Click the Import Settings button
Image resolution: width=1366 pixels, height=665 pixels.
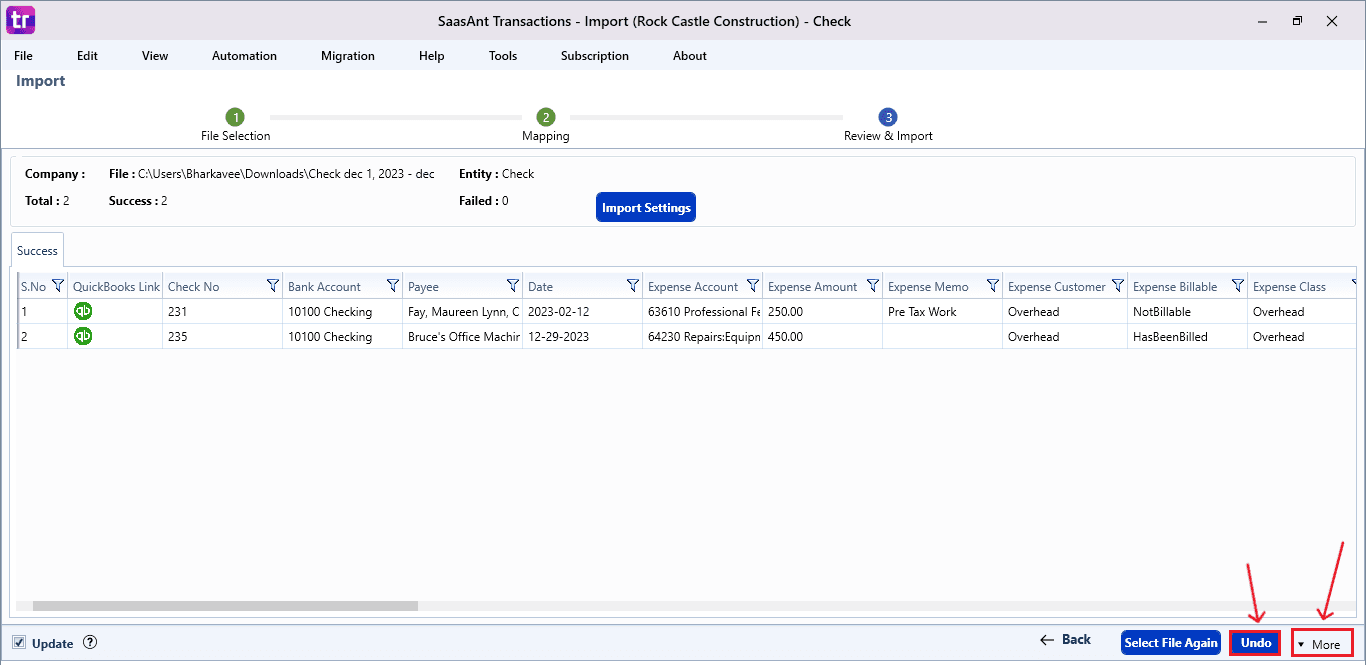645,208
